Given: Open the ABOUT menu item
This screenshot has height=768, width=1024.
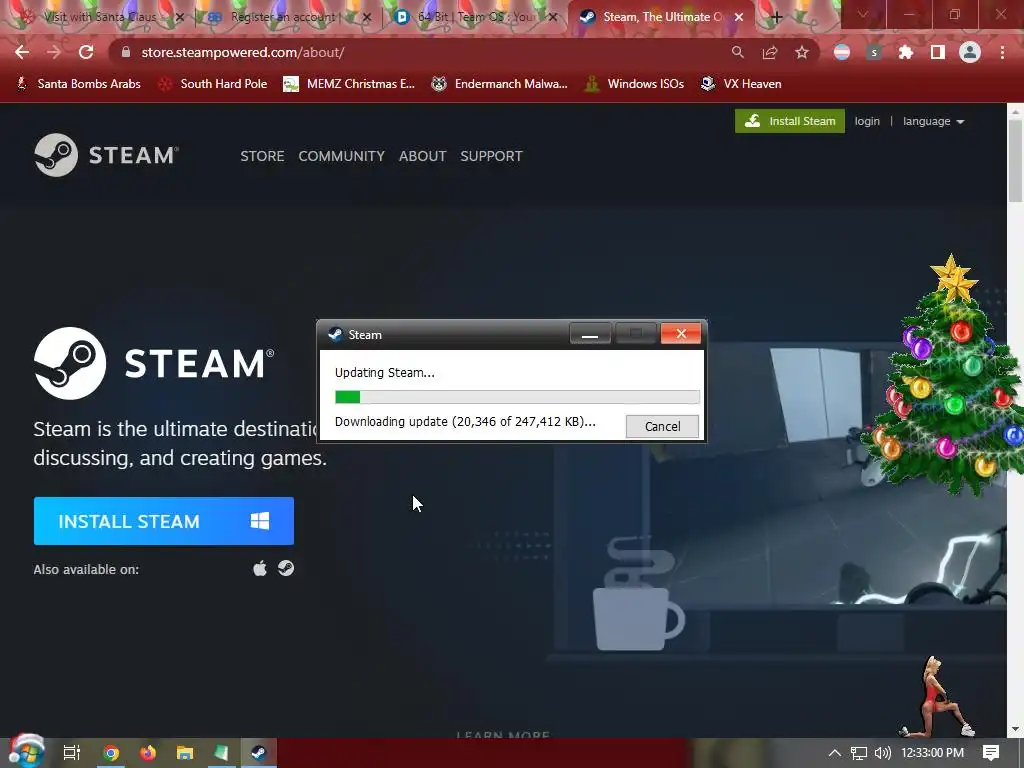Looking at the screenshot, I should pos(423,156).
